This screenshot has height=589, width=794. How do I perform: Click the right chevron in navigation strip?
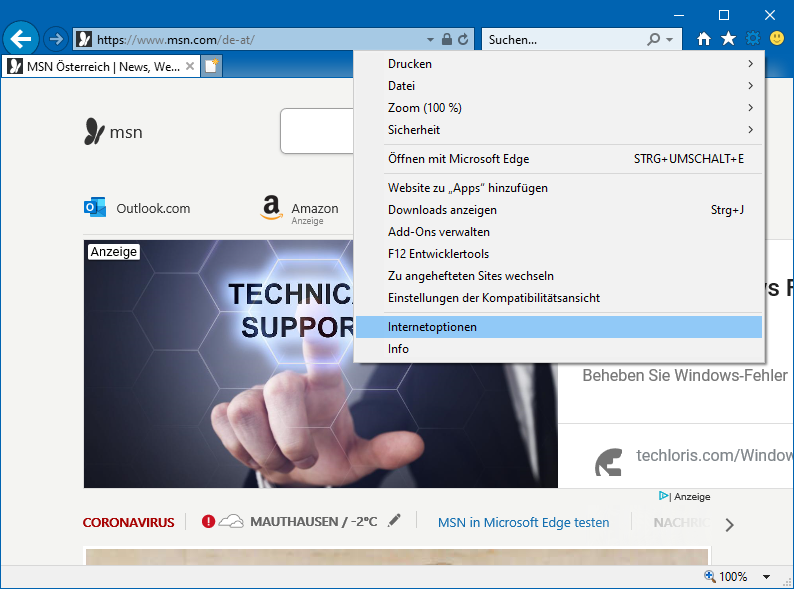(729, 525)
